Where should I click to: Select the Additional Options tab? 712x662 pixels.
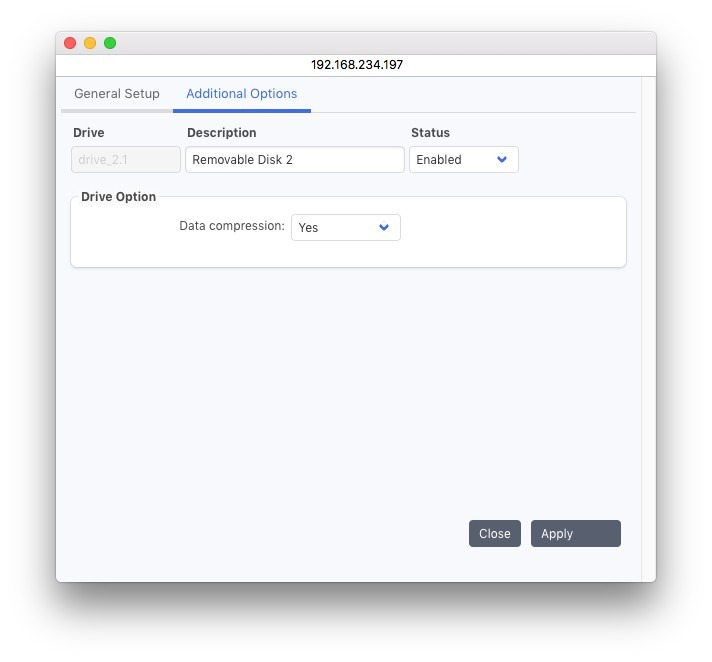click(x=241, y=94)
